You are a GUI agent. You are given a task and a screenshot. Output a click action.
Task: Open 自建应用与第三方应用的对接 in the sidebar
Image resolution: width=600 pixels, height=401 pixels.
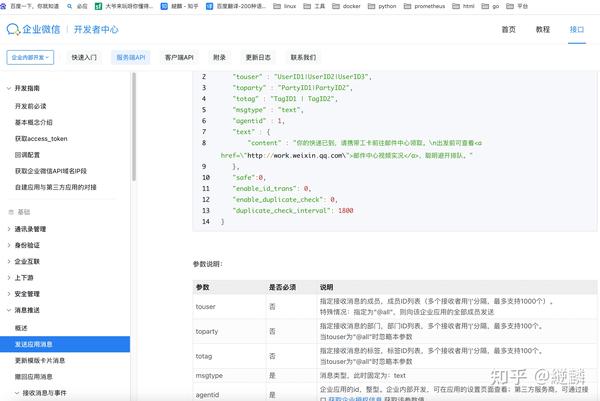click(55, 187)
